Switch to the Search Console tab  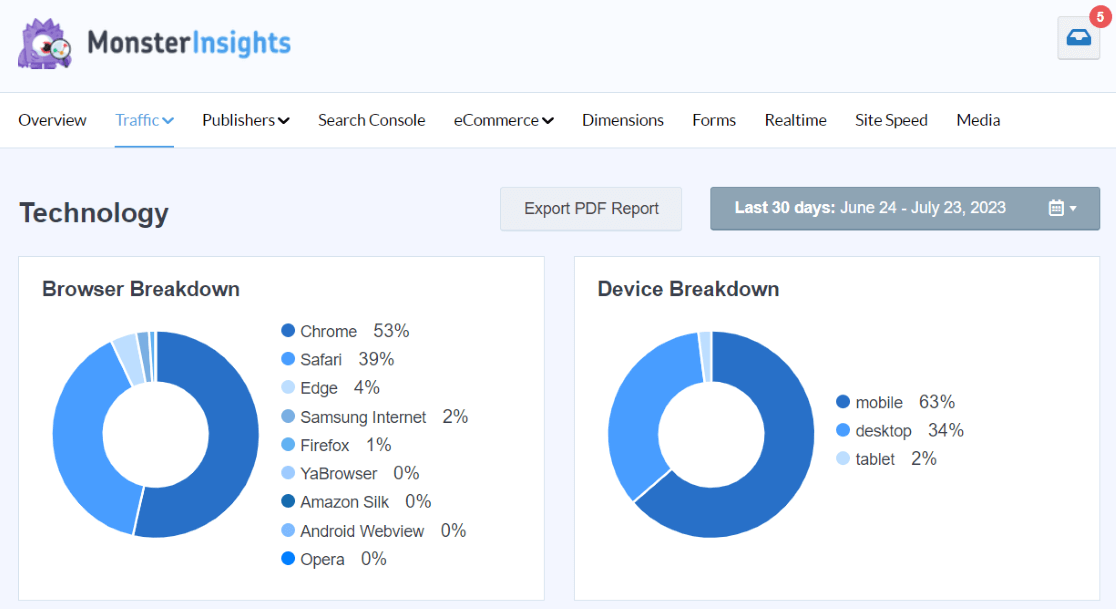(371, 120)
